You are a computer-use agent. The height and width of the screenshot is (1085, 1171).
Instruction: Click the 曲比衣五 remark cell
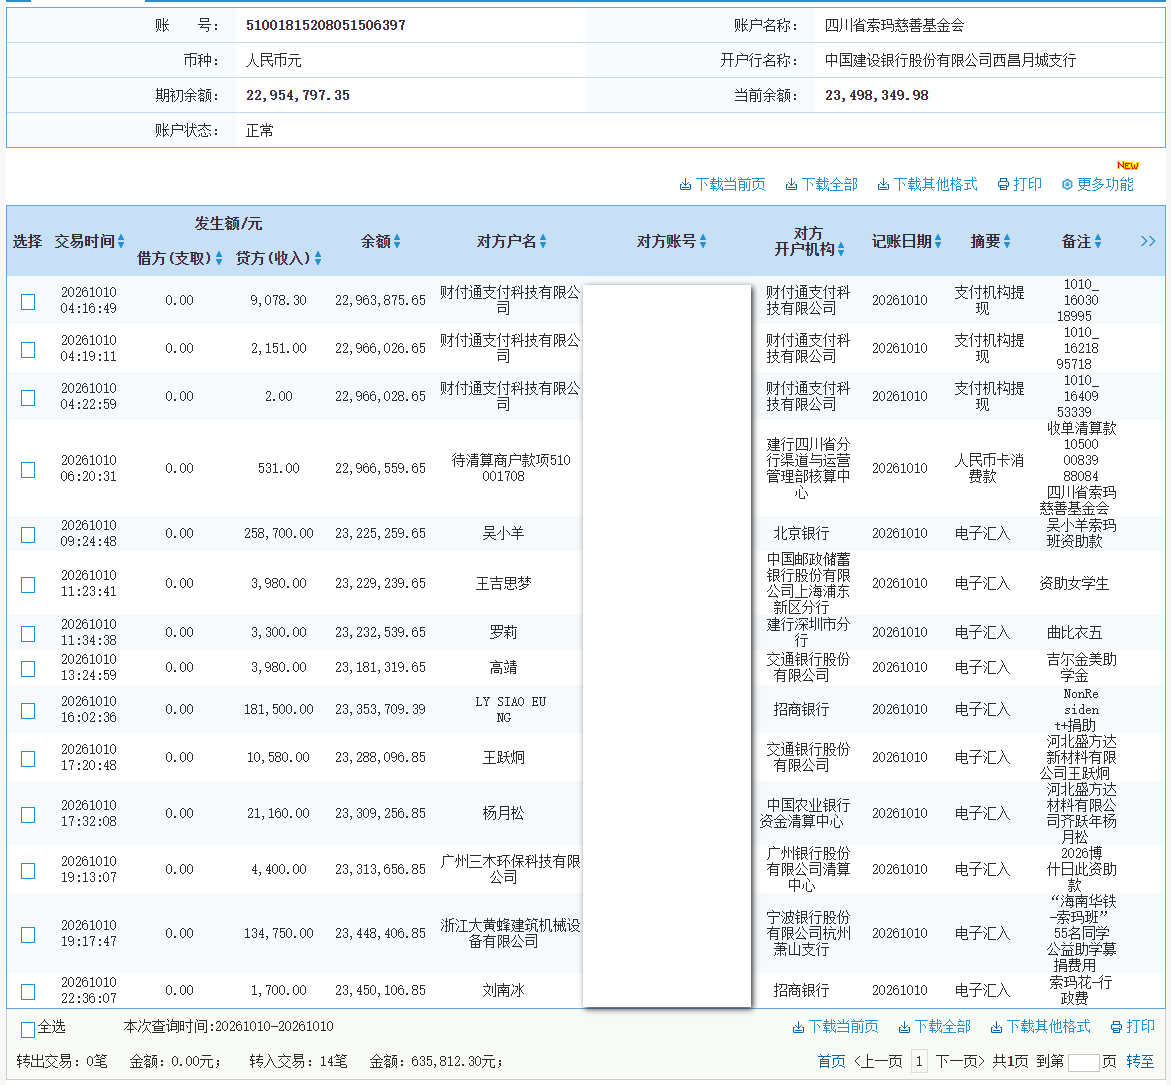click(x=1074, y=632)
